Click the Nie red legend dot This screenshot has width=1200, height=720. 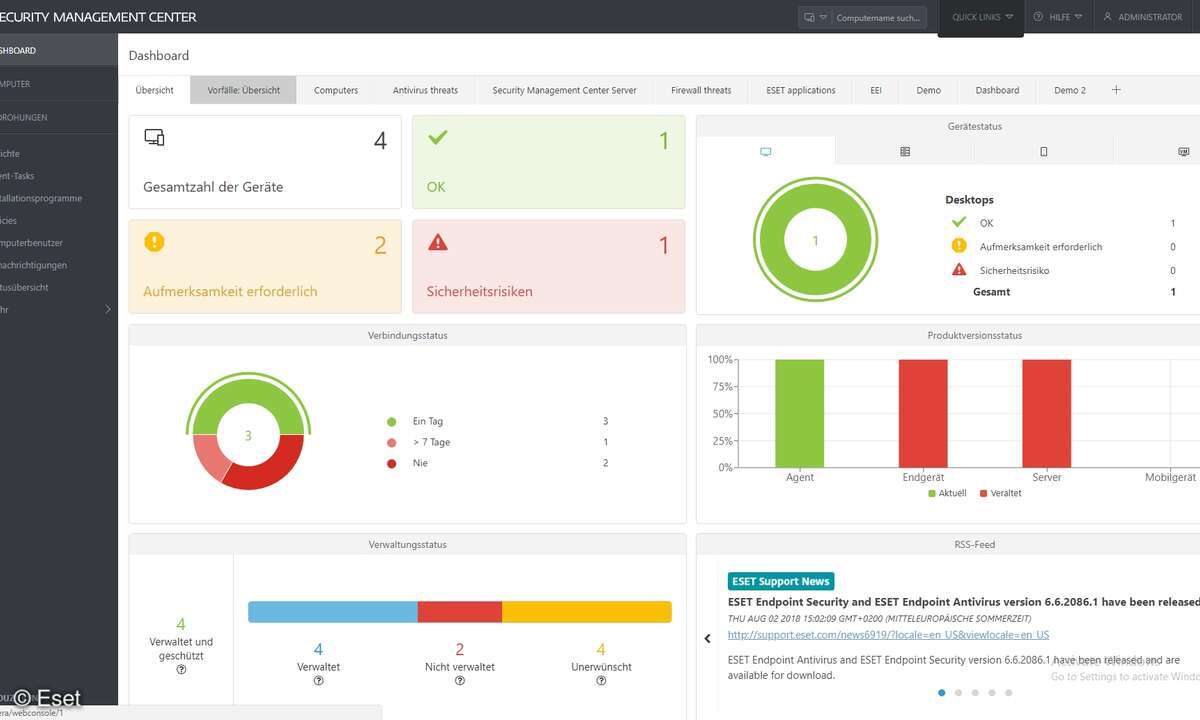click(391, 463)
